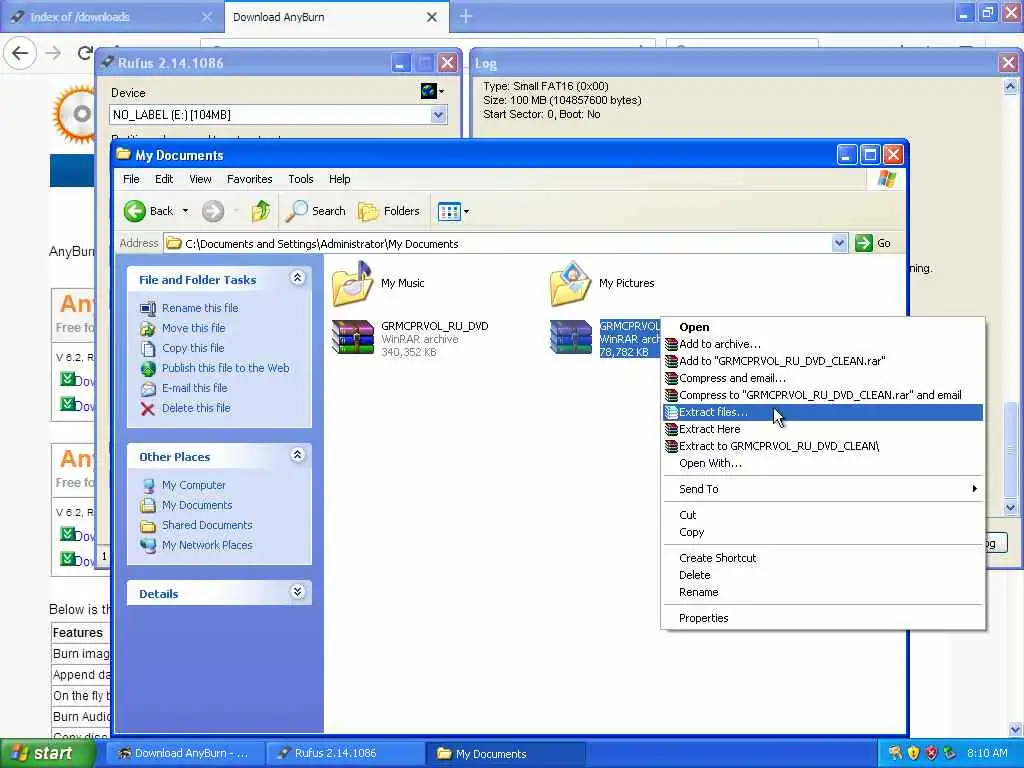Expand the Details panel
The height and width of the screenshot is (768, 1024).
(297, 592)
